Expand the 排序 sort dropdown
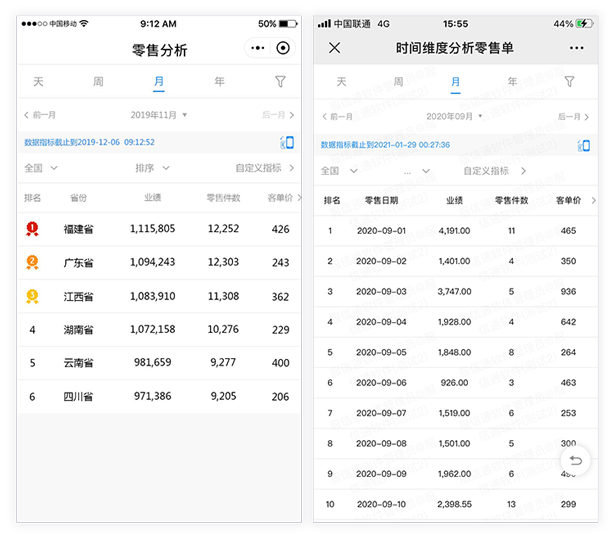614x540 pixels. coord(152,168)
